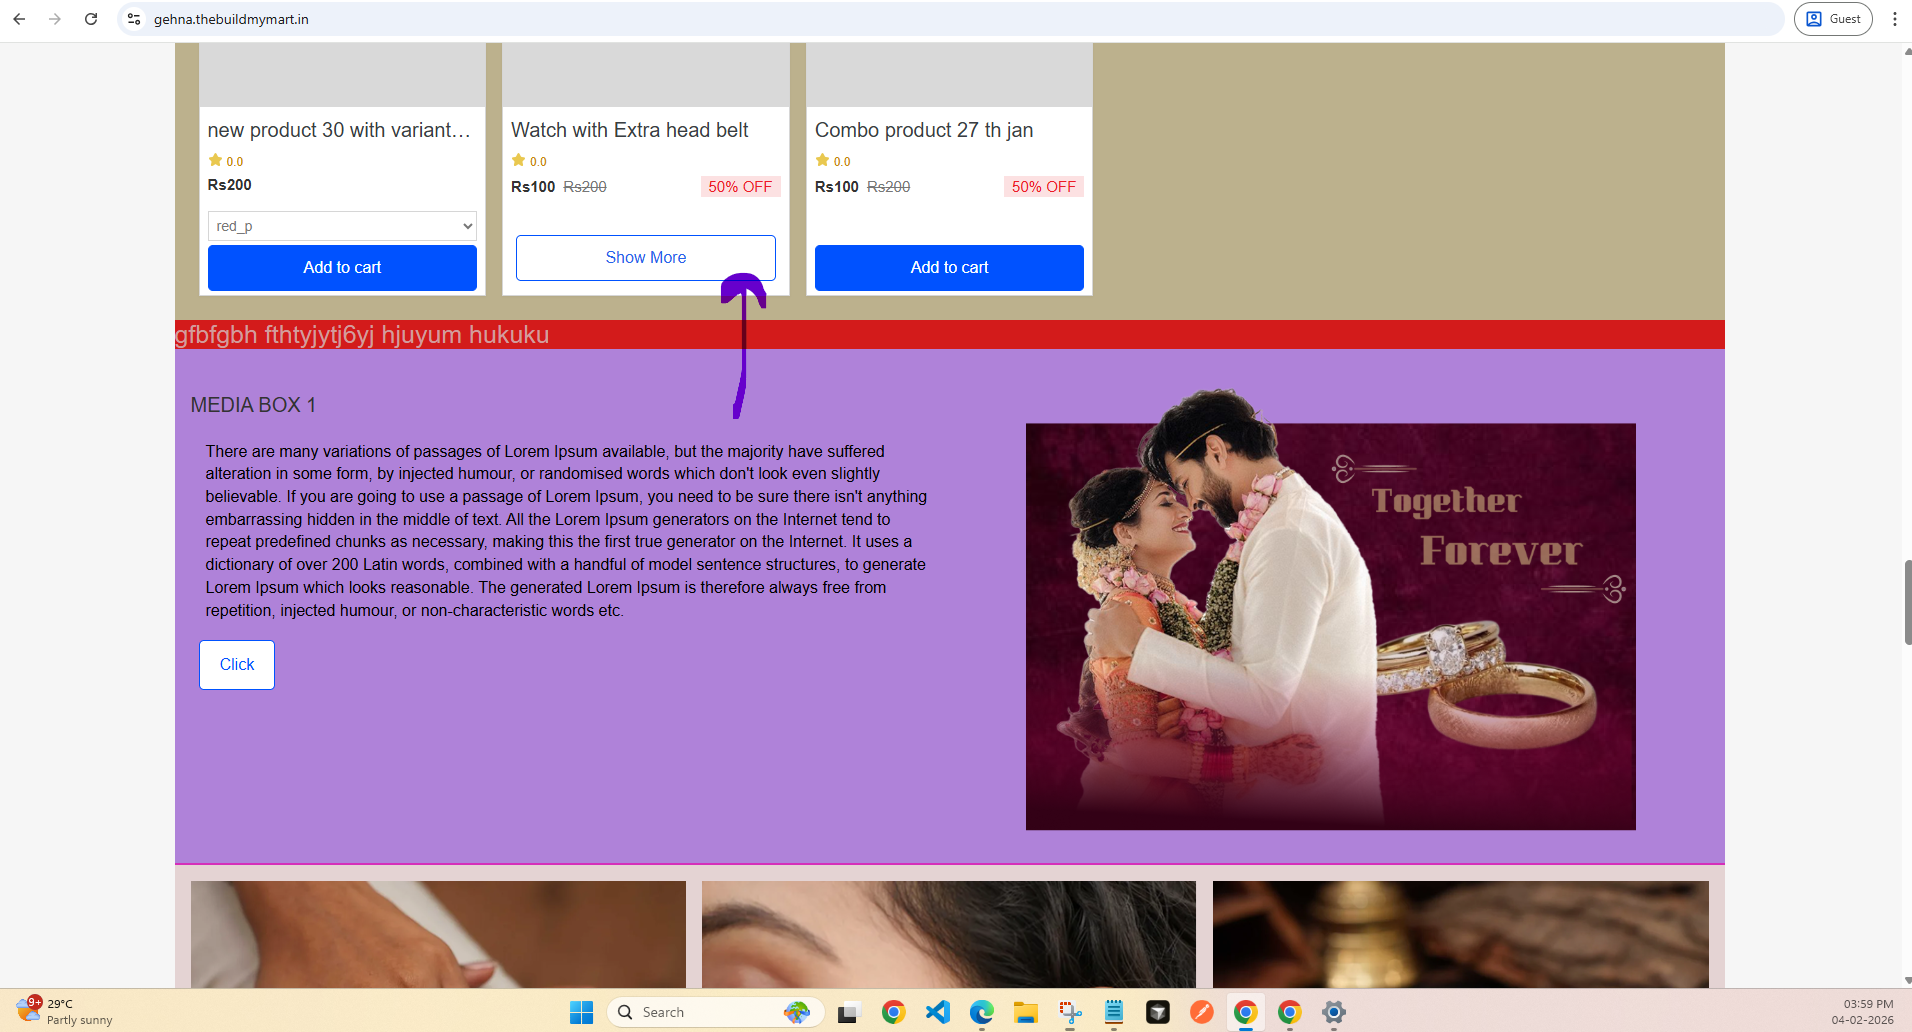1912x1032 pixels.
Task: Reload the gehna.thebuildmymart.in page
Action: coord(91,19)
